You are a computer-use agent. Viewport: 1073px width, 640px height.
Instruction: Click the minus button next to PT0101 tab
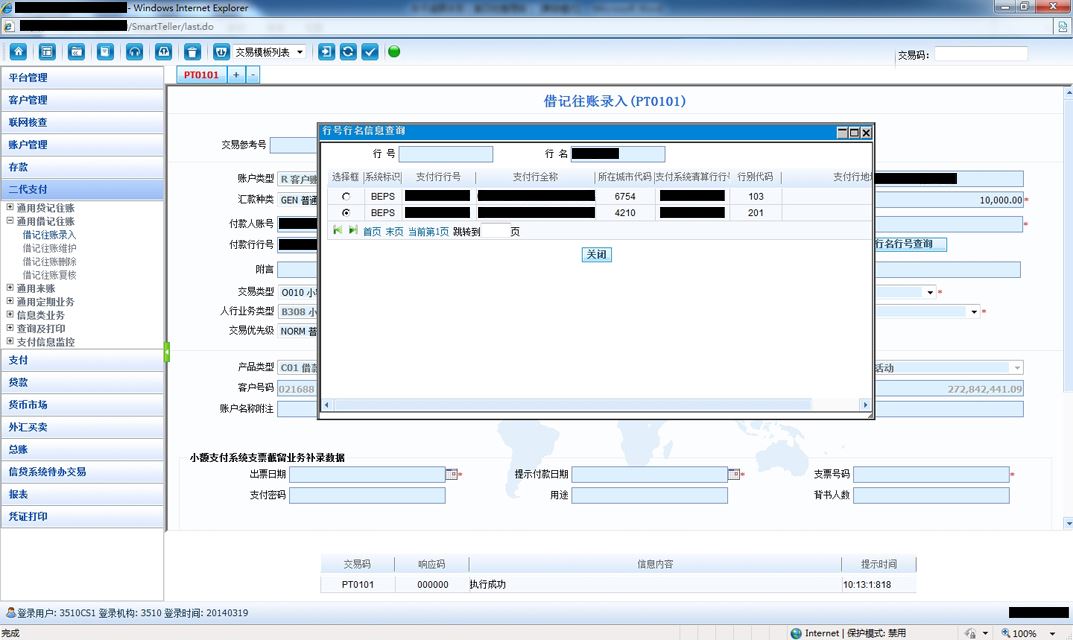click(253, 75)
